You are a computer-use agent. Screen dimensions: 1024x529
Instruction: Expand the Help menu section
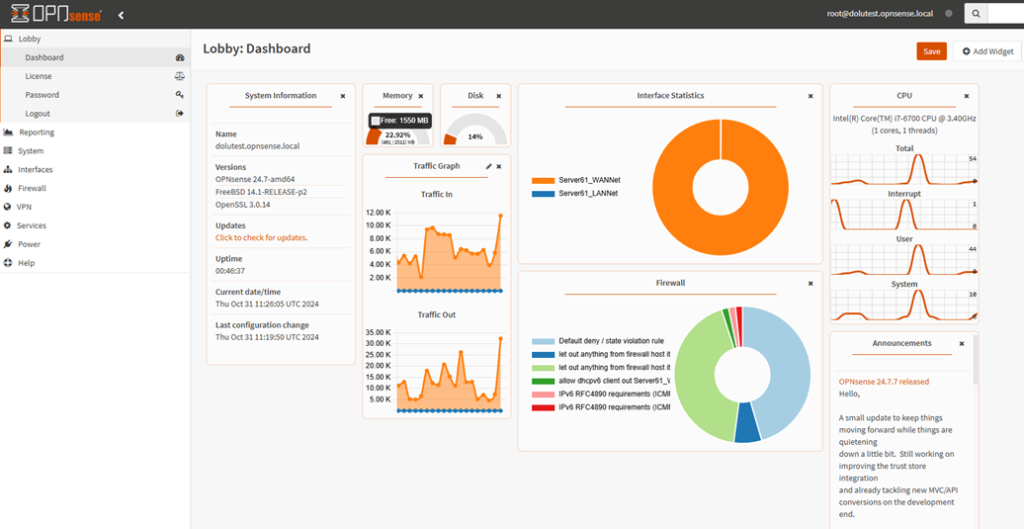95,263
